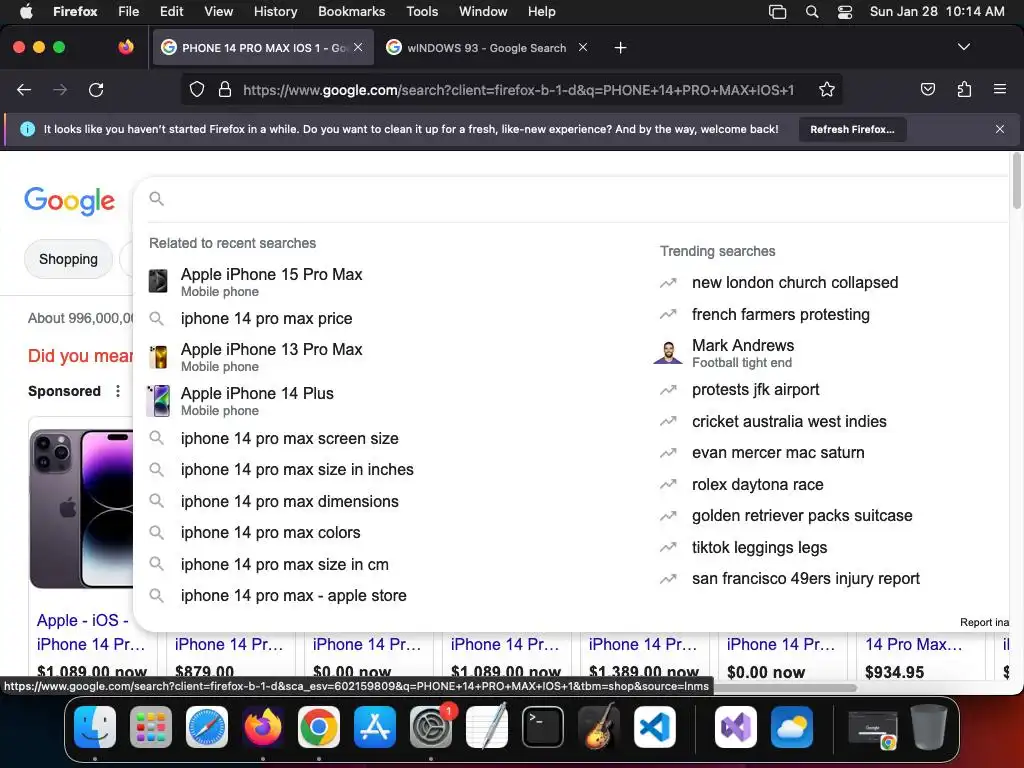Expand the list all tabs chevron
1024x768 pixels.
click(x=963, y=47)
